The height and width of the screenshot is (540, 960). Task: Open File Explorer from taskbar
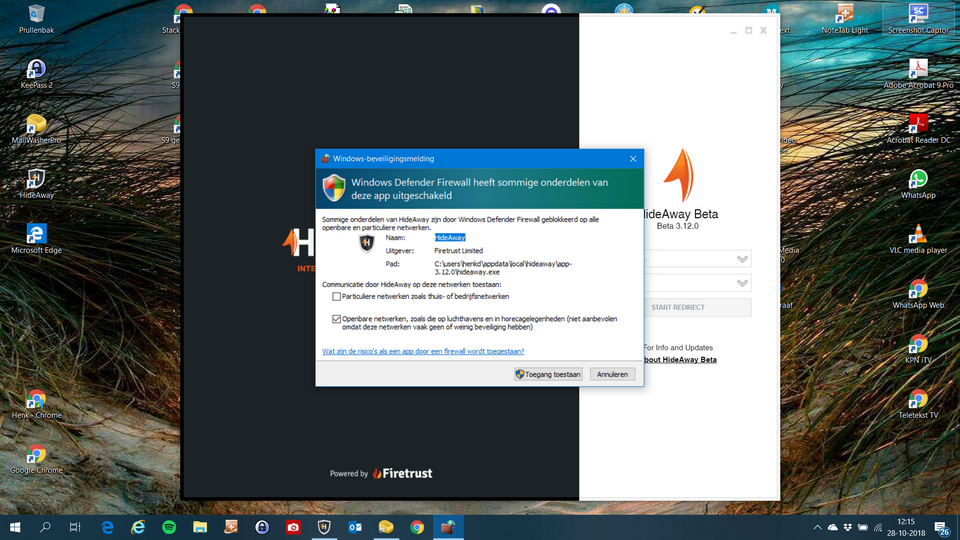(x=200, y=527)
